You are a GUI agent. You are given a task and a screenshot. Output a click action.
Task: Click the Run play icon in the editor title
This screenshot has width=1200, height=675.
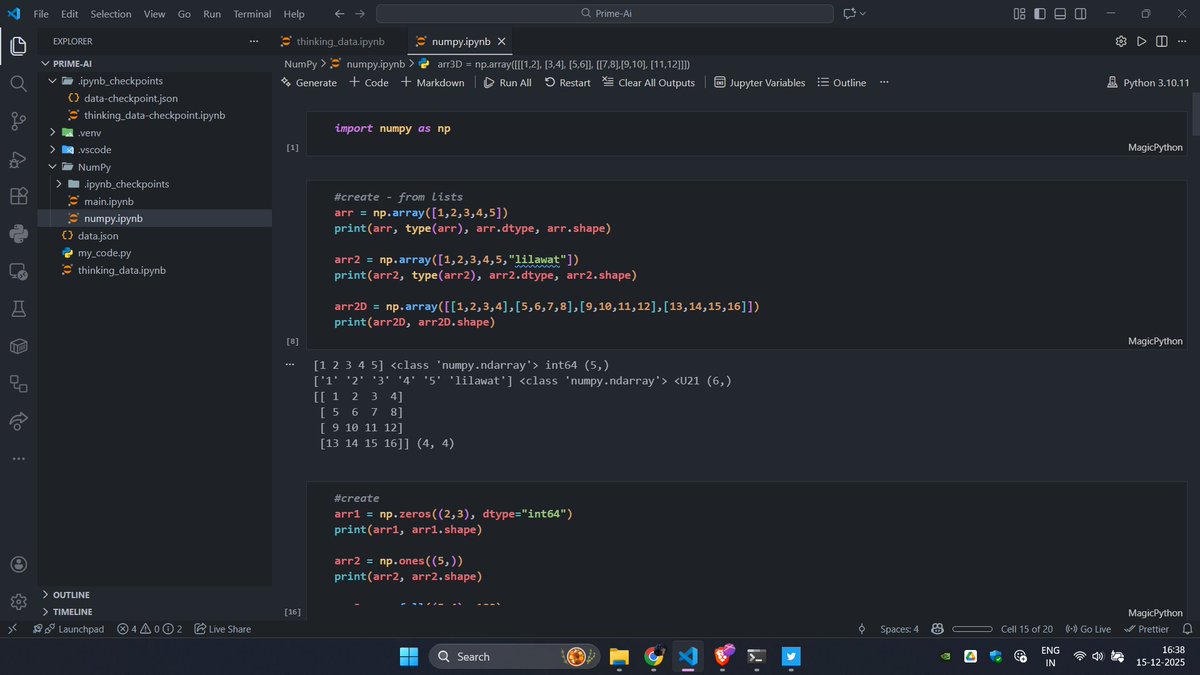pyautogui.click(x=1142, y=41)
